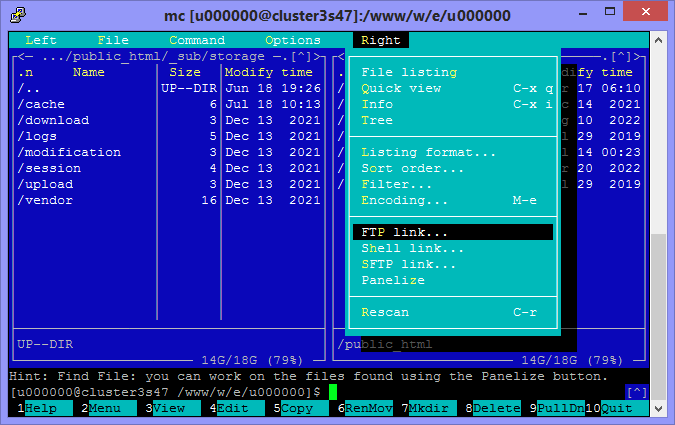Open the Left panel menu
Image resolution: width=675 pixels, height=425 pixels.
tap(41, 40)
